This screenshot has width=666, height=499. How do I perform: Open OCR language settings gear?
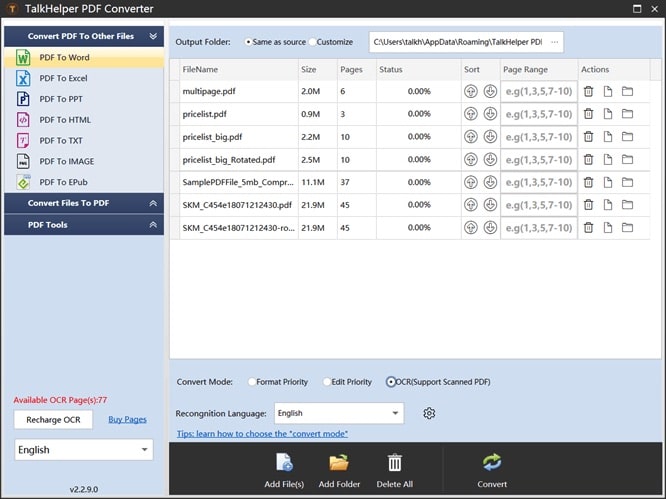[x=429, y=413]
